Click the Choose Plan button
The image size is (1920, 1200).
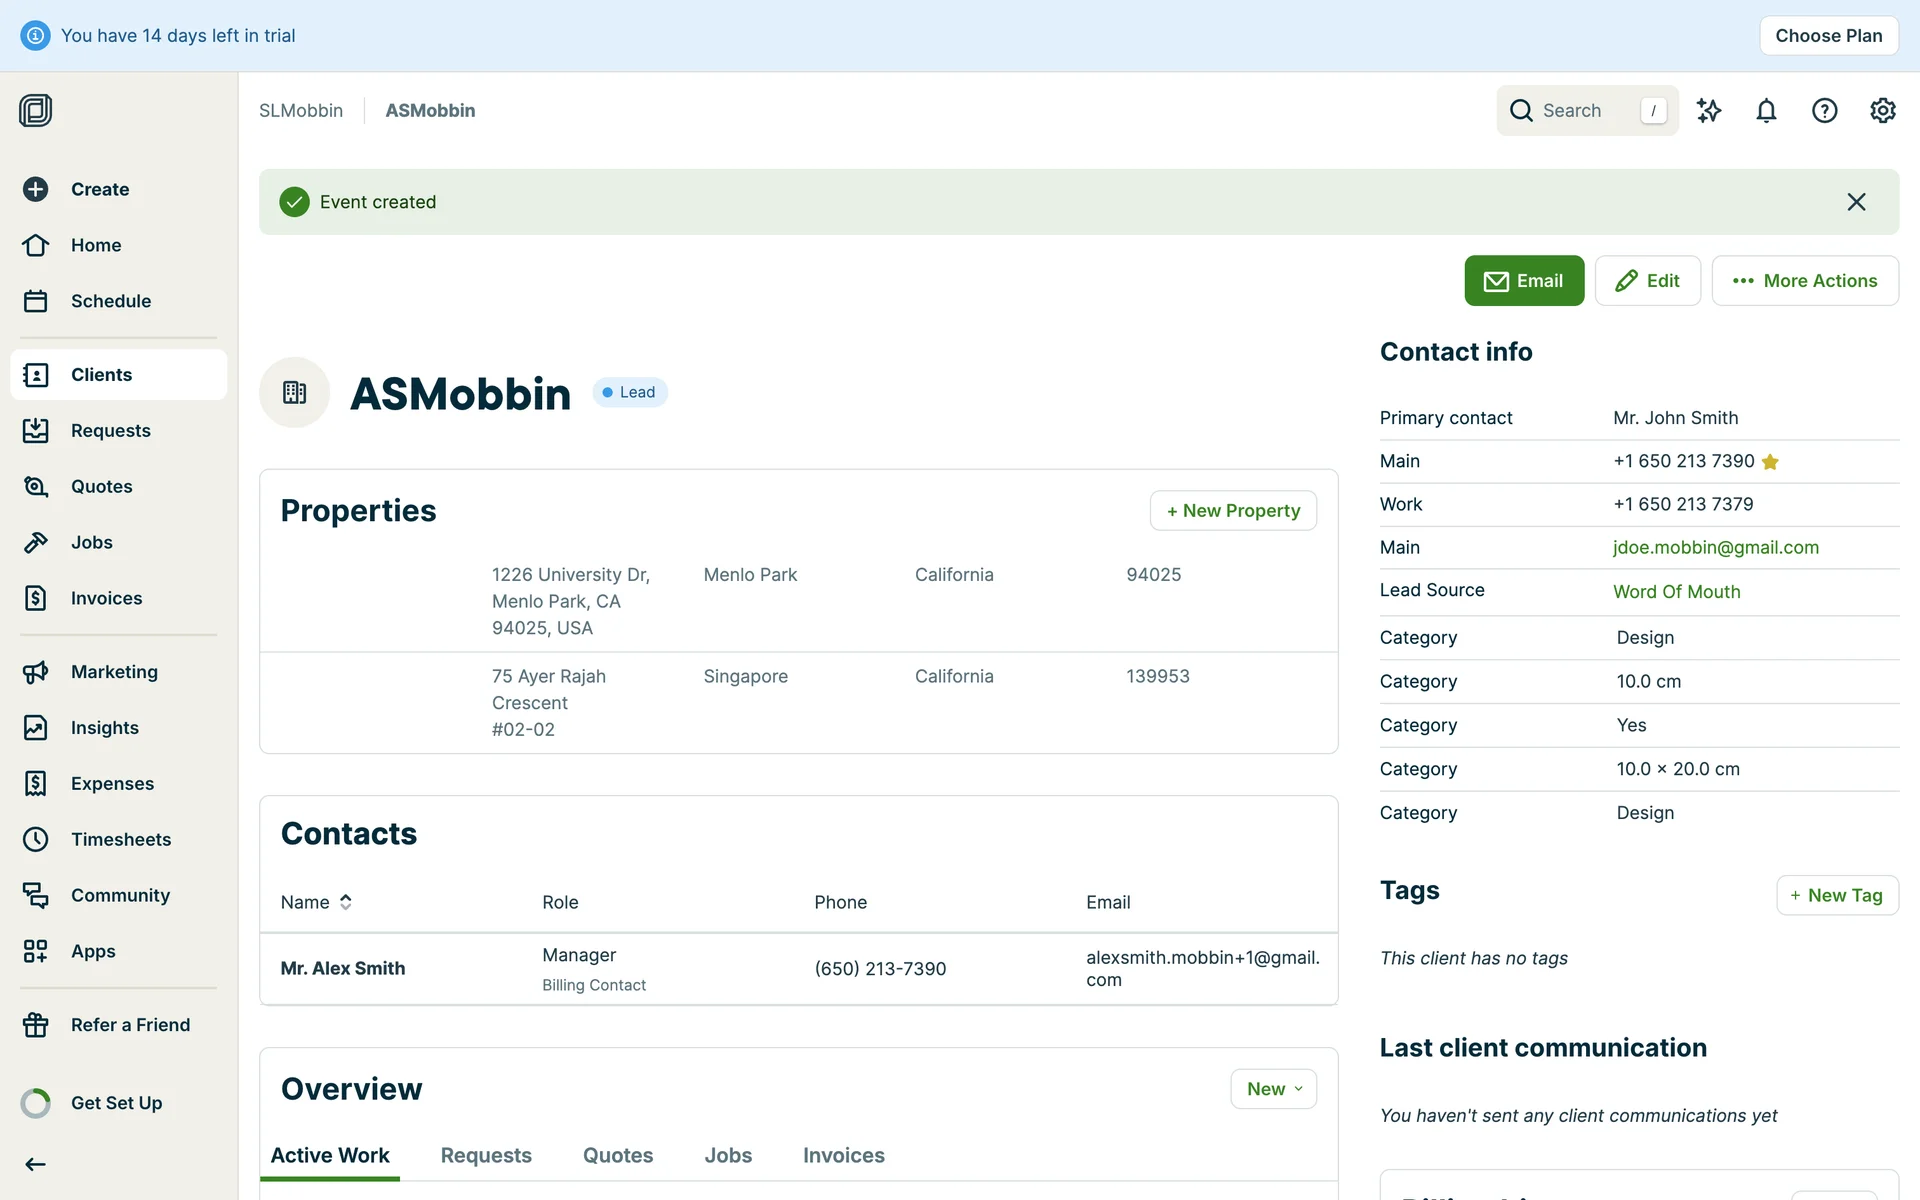click(1828, 36)
